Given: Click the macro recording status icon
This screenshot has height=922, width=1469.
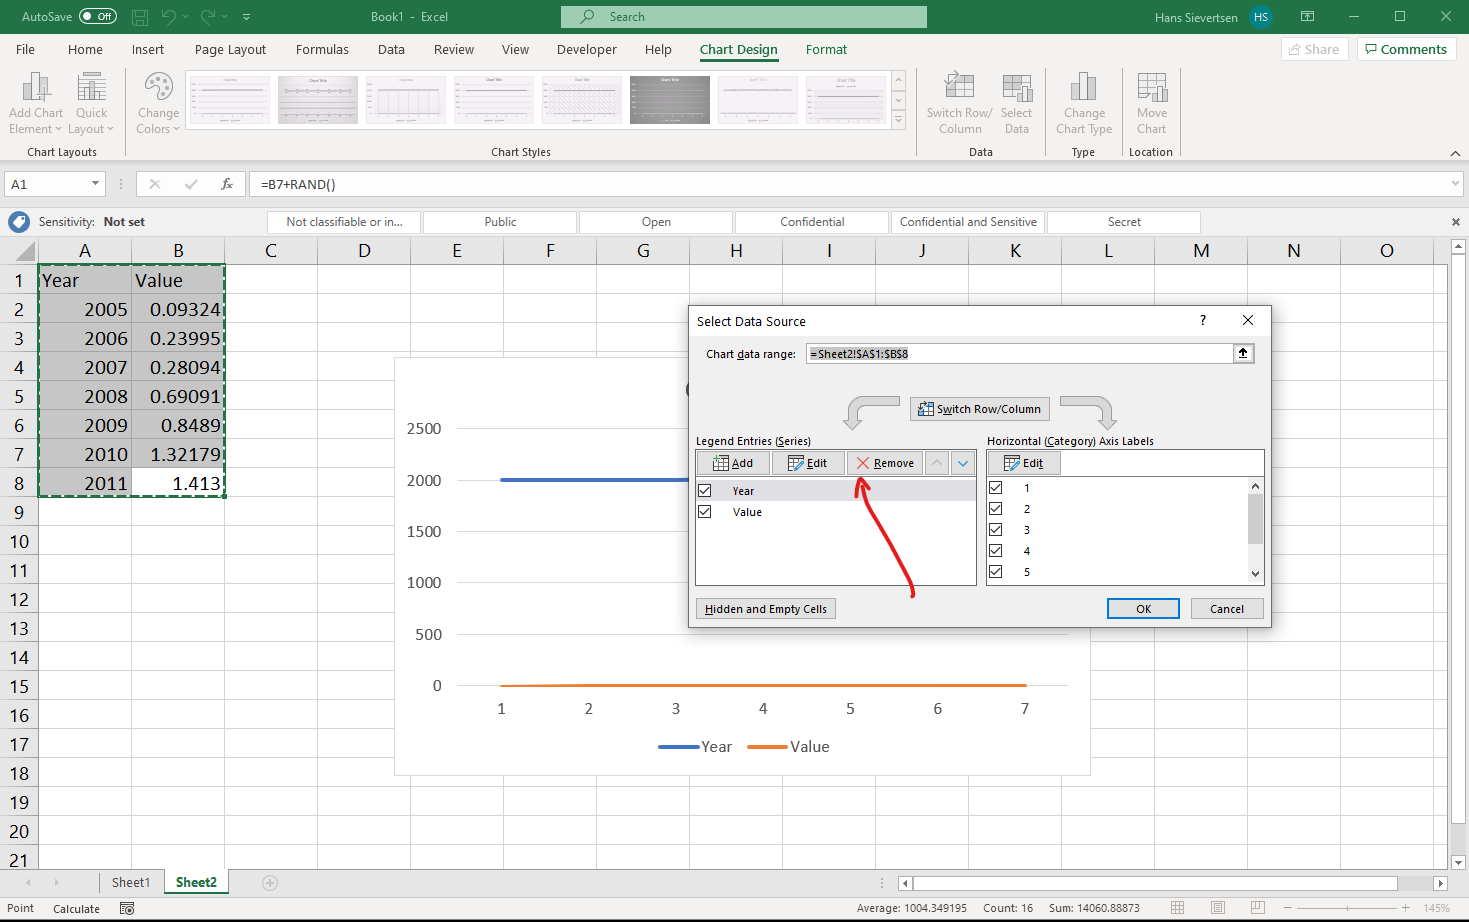Looking at the screenshot, I should tap(127, 908).
